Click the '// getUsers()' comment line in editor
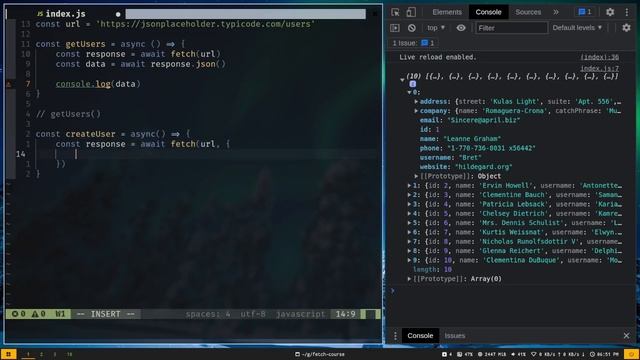 click(x=68, y=114)
